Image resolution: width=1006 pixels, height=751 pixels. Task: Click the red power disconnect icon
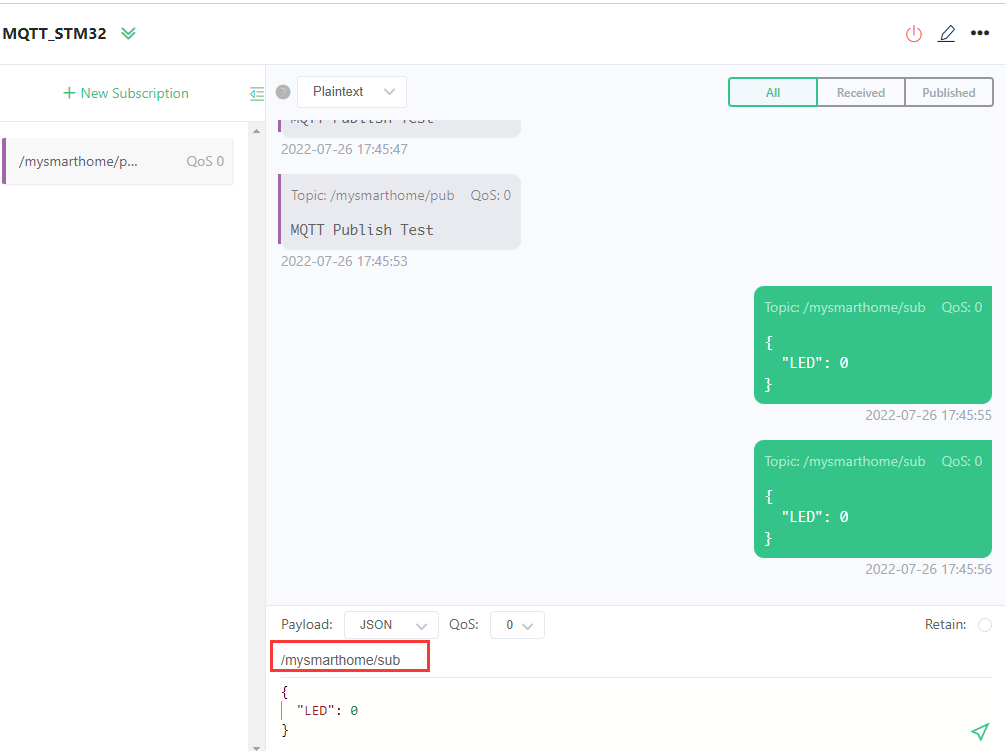coord(913,34)
